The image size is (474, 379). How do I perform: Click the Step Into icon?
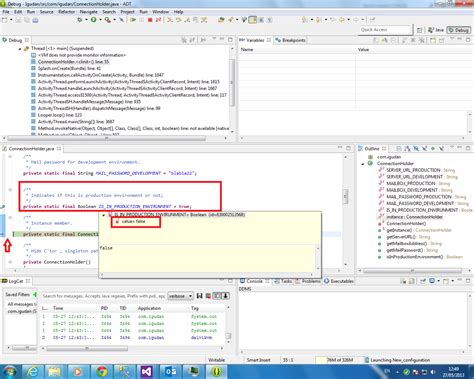pos(170,20)
